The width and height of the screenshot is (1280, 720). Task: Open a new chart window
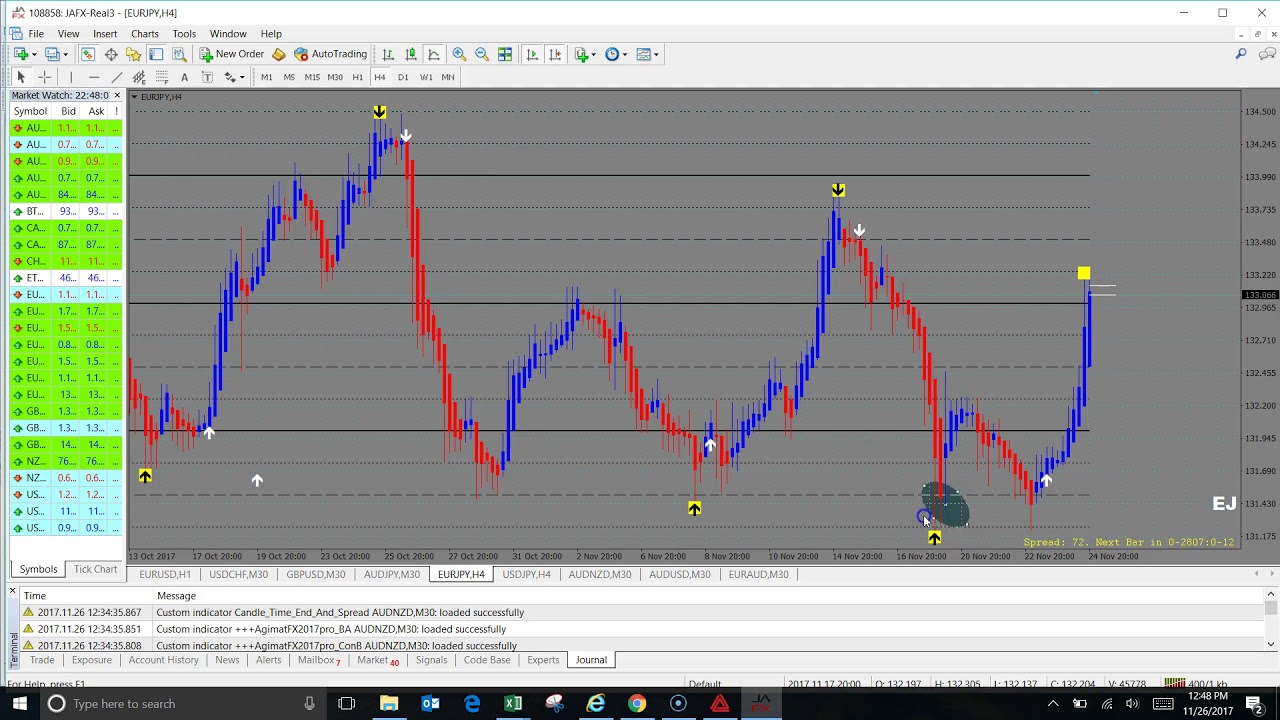point(20,54)
